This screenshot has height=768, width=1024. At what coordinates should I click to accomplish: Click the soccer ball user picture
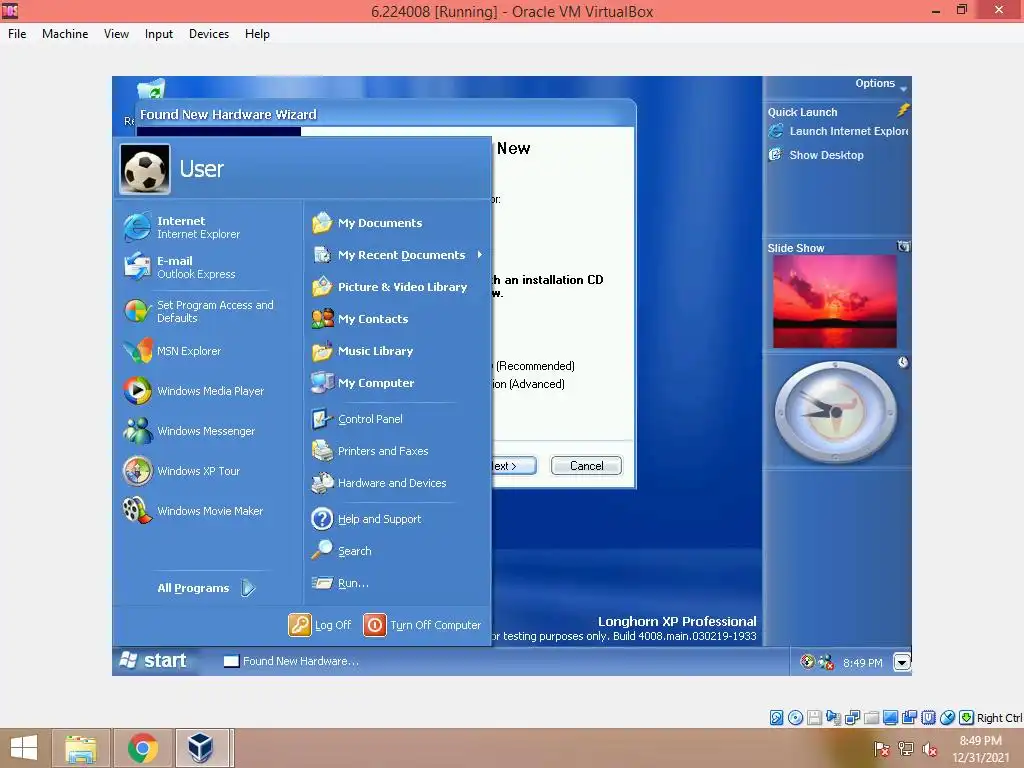145,169
